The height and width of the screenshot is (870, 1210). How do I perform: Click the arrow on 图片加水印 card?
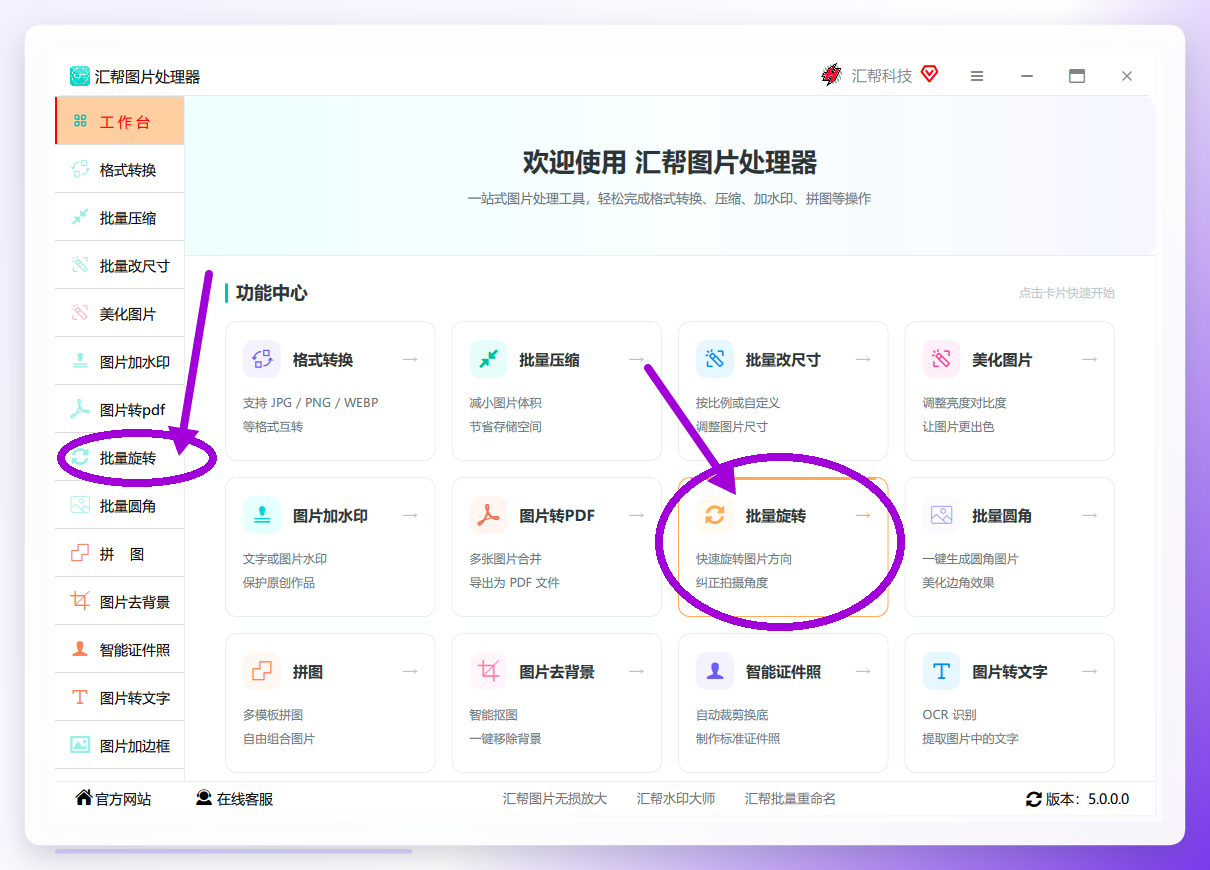[x=410, y=515]
